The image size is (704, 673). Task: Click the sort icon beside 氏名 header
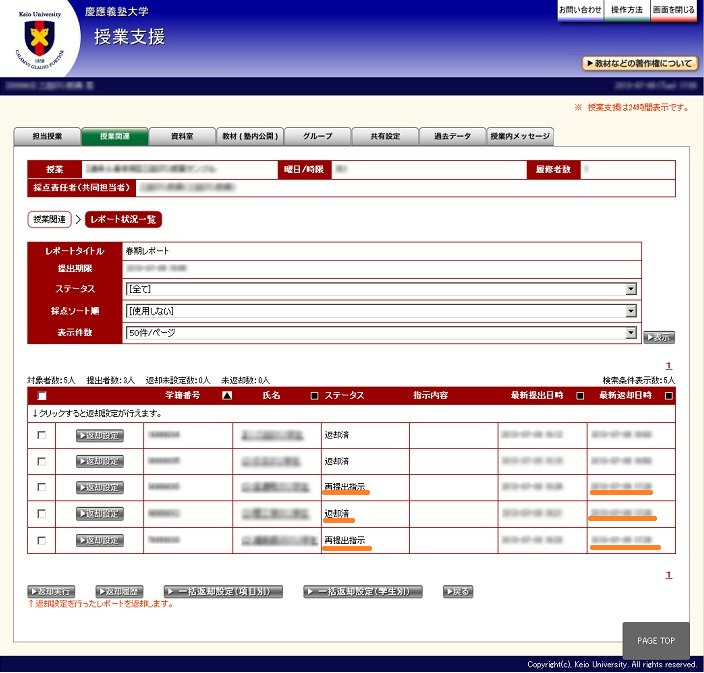pos(314,396)
